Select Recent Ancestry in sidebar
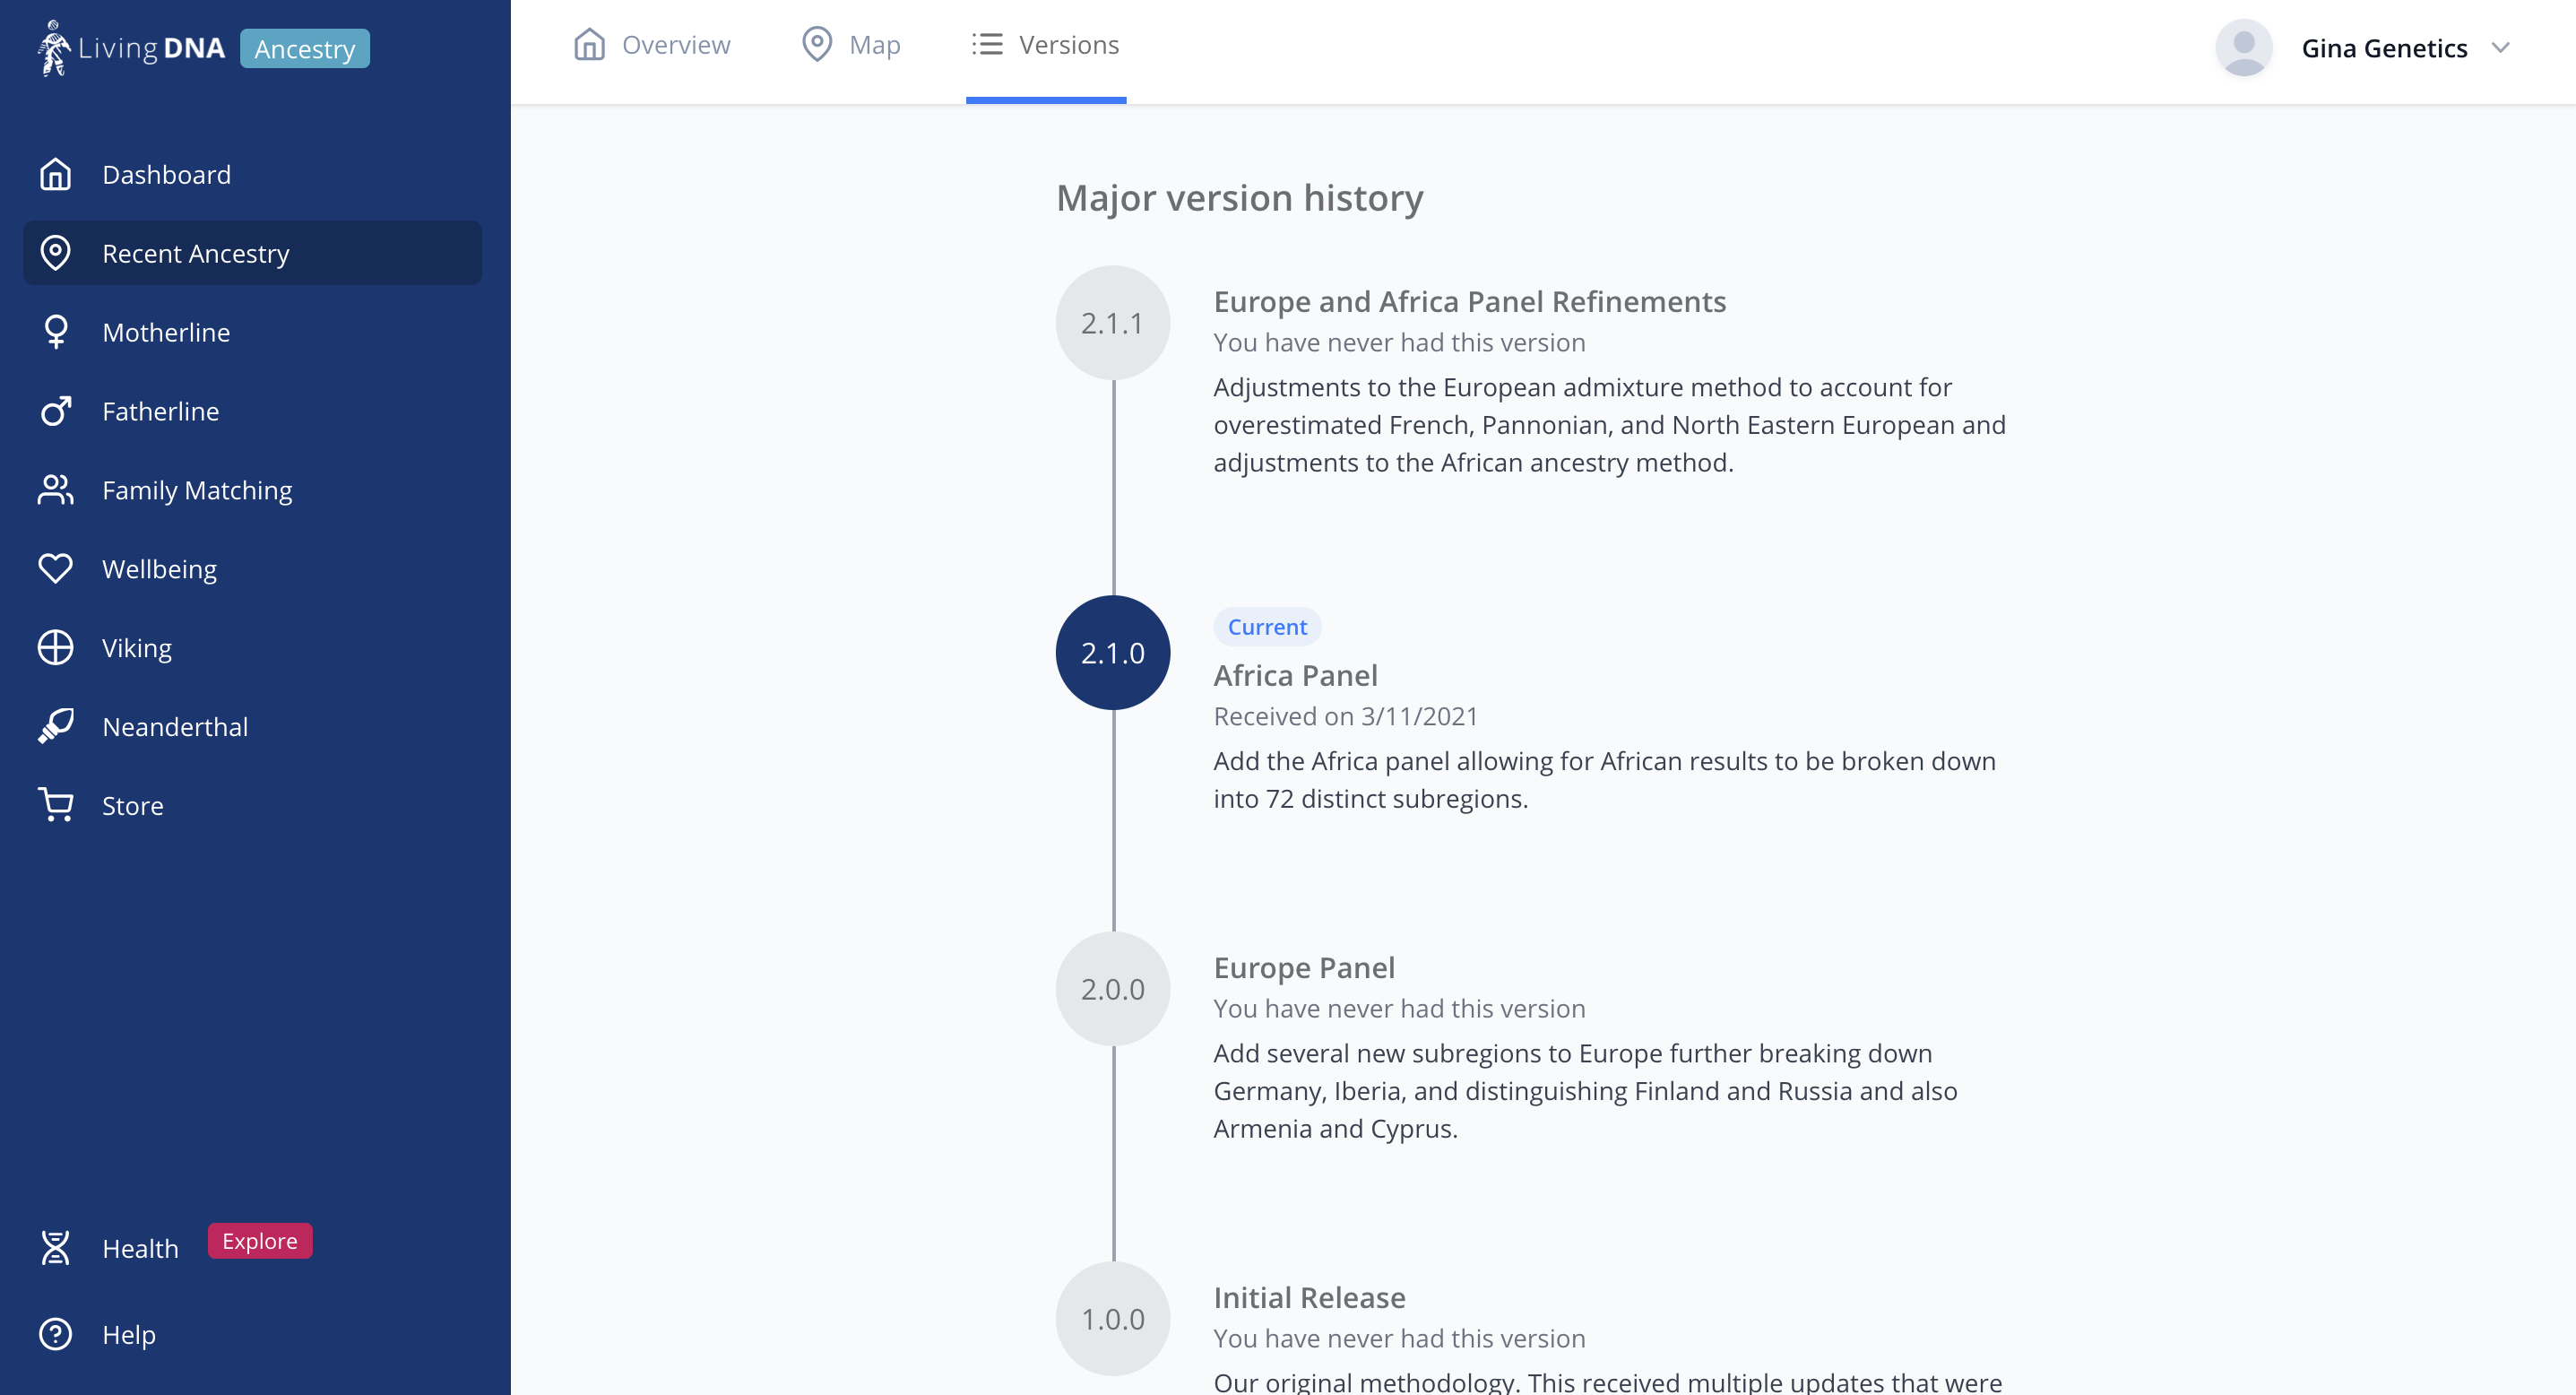This screenshot has width=2576, height=1395. pyautogui.click(x=252, y=253)
